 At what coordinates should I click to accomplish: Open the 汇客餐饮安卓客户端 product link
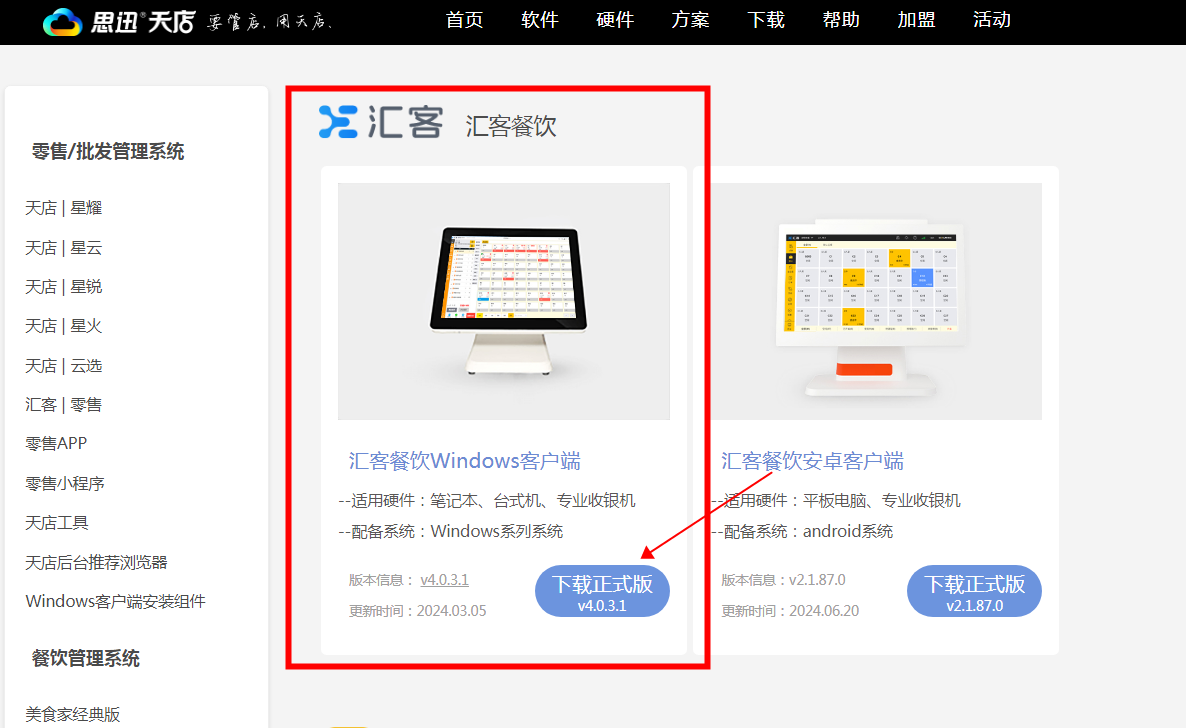pyautogui.click(x=811, y=460)
